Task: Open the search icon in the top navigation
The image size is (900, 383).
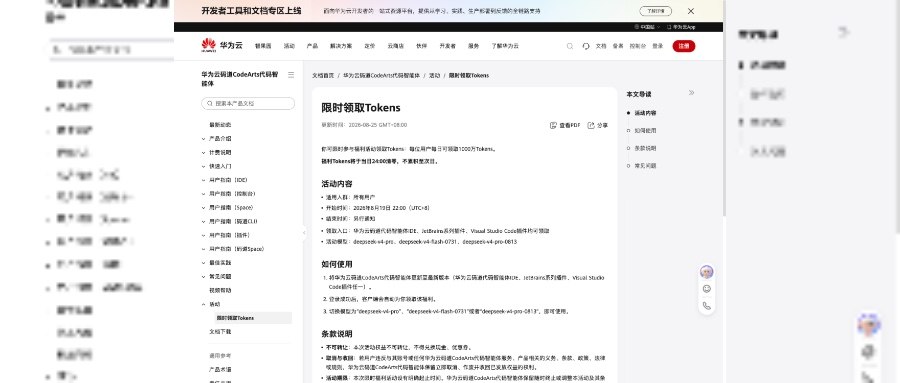Action: [569, 46]
